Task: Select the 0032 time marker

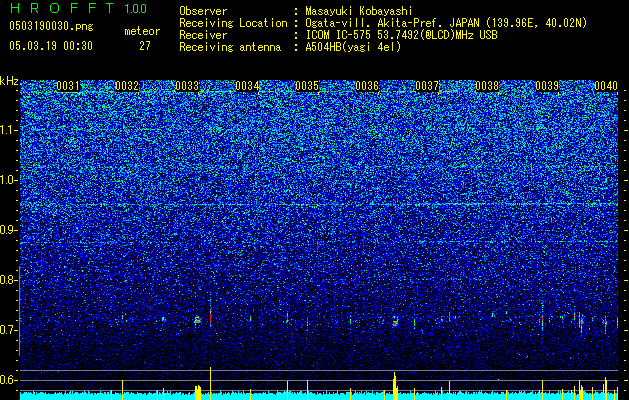Action: coord(127,86)
